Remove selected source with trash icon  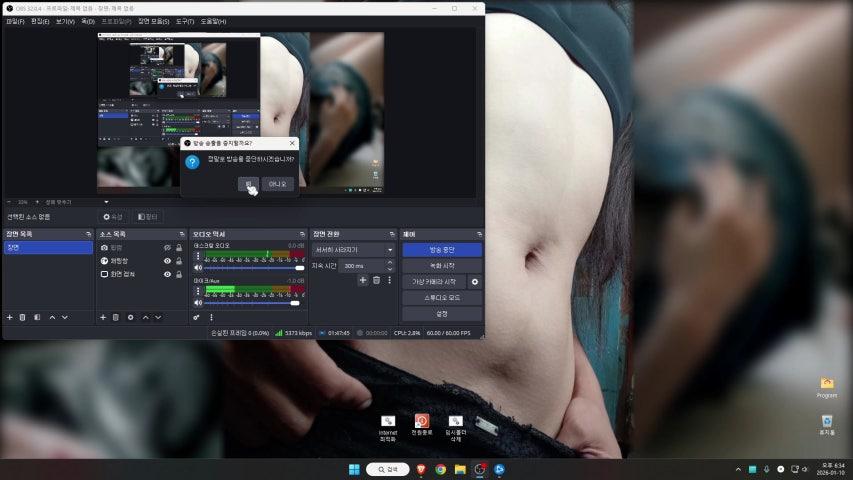click(116, 317)
